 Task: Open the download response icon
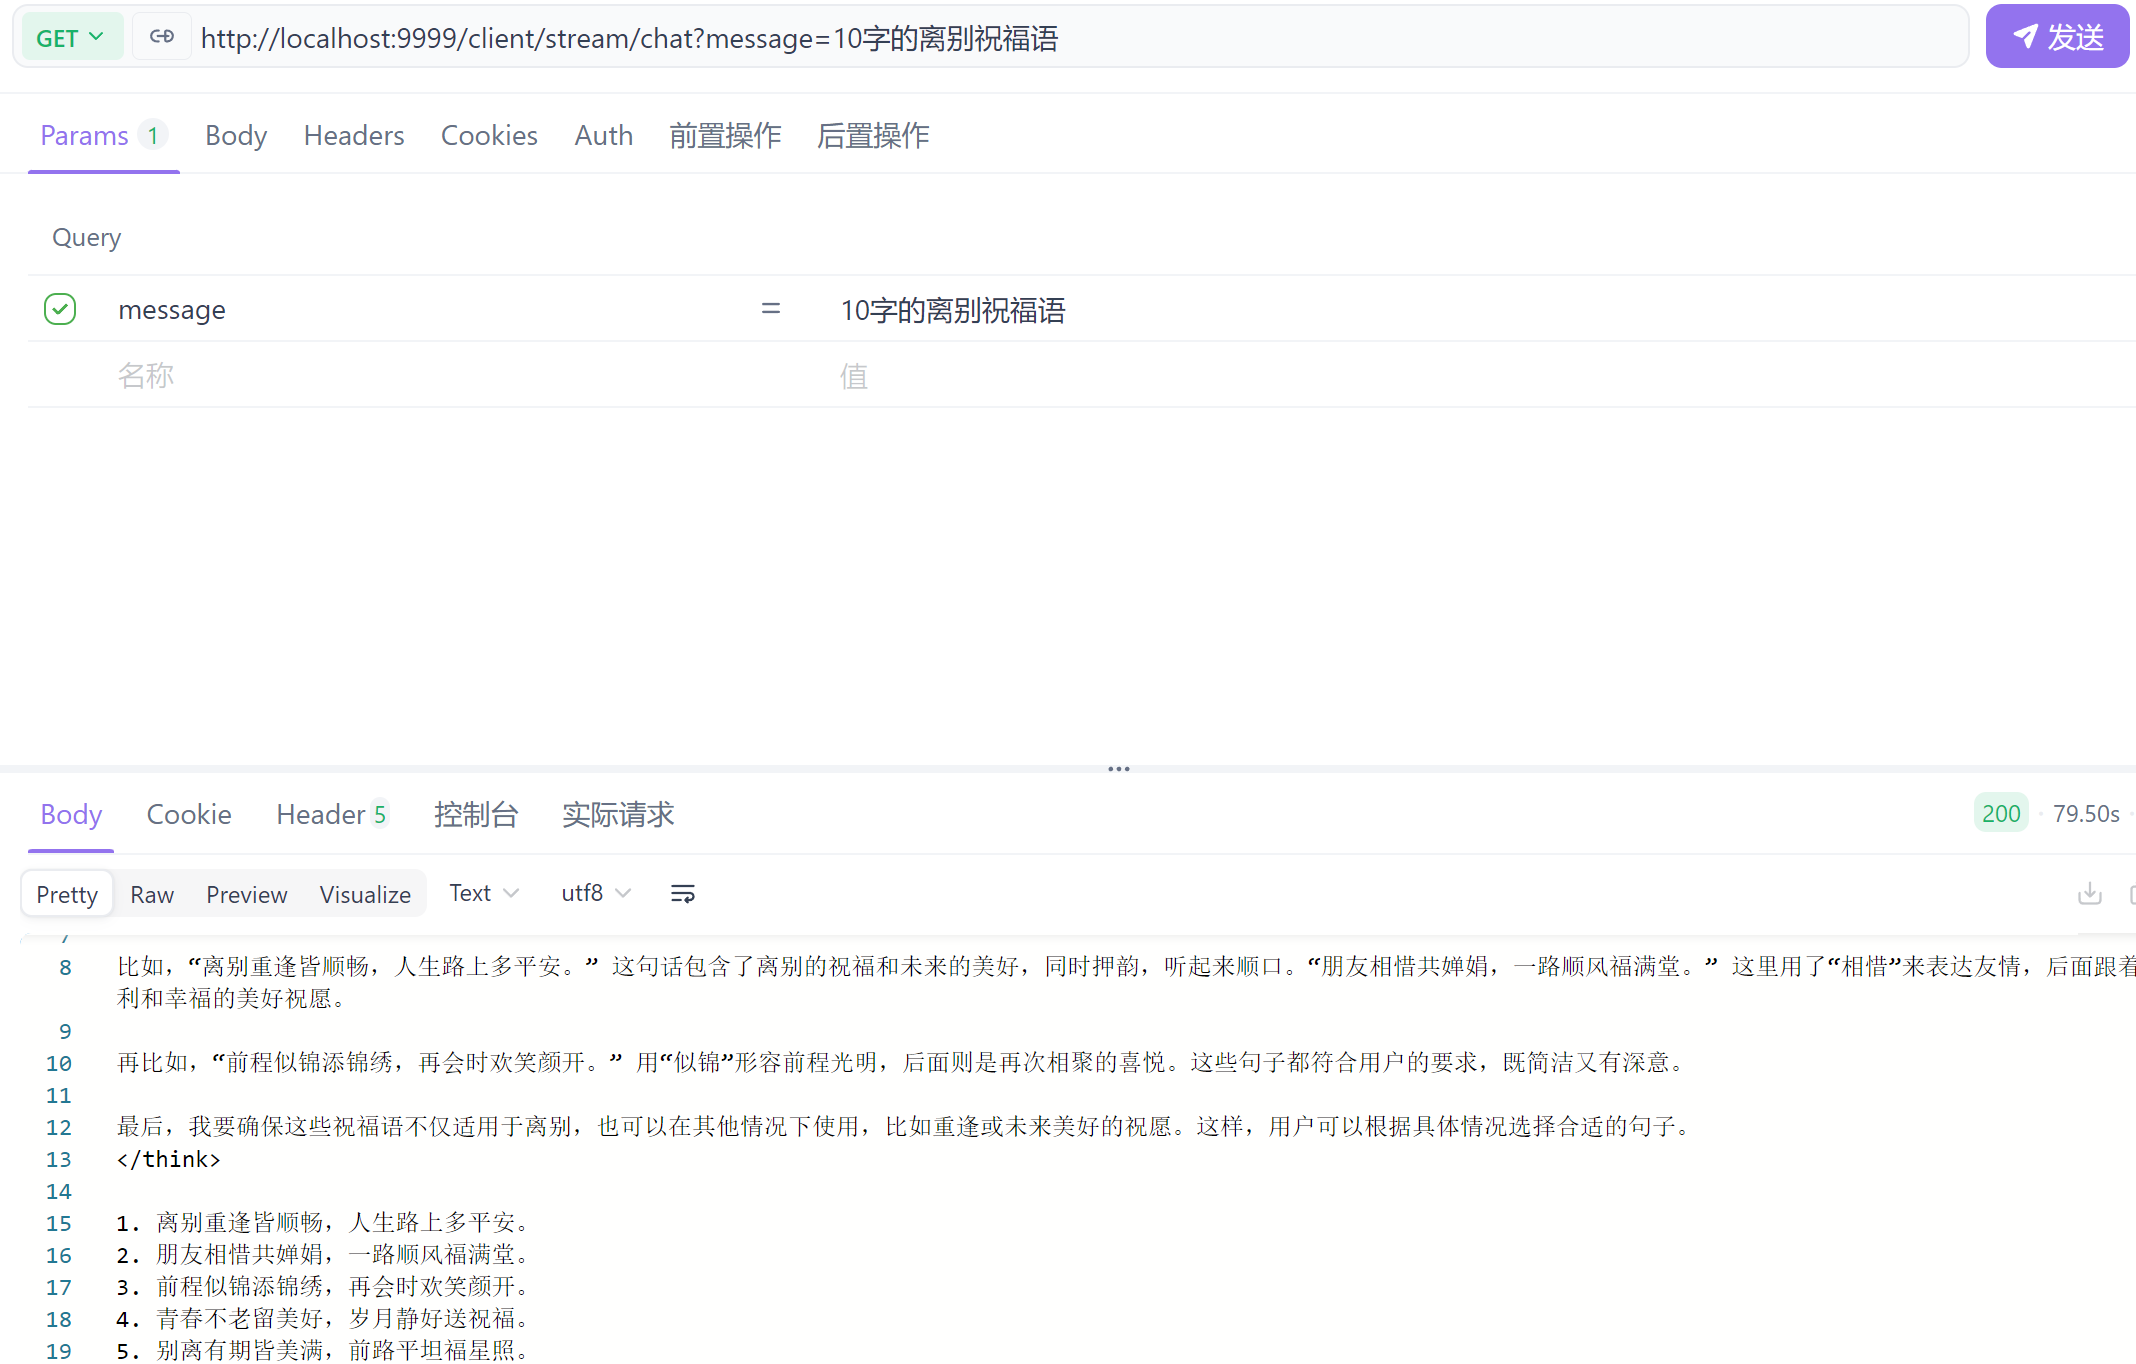[x=2089, y=893]
